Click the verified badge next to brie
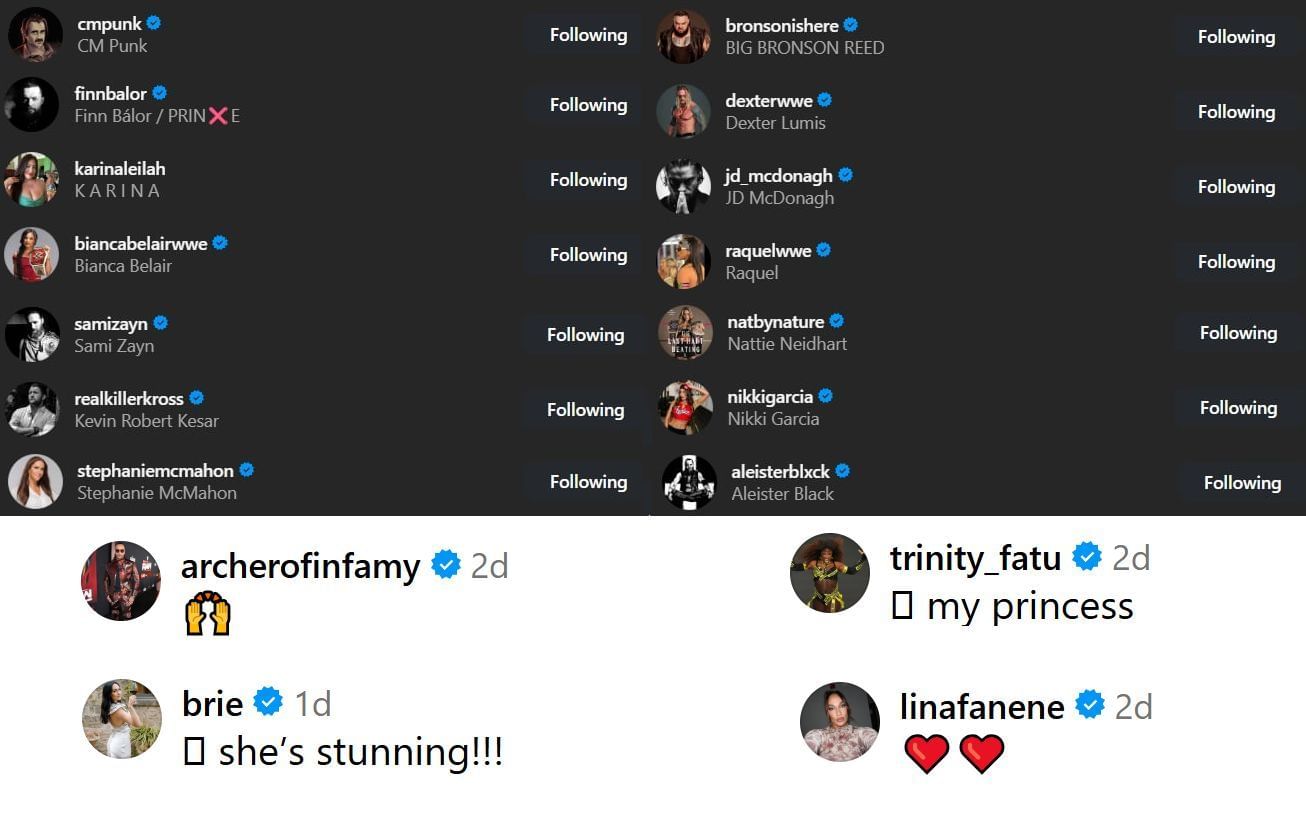 point(268,703)
